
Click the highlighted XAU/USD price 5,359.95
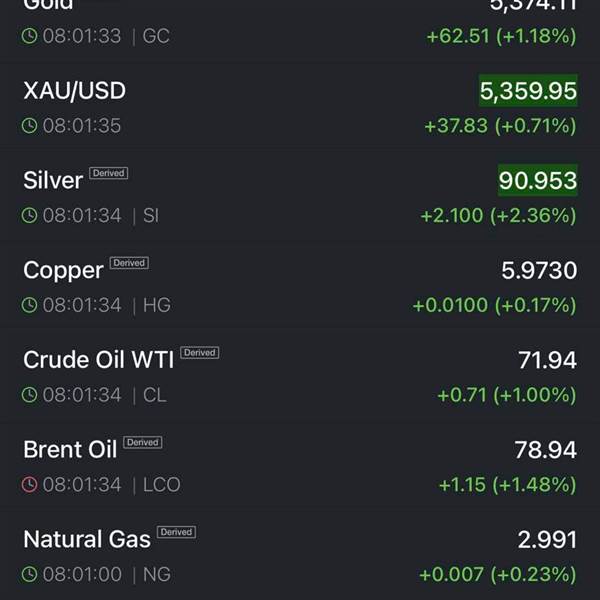pyautogui.click(x=528, y=91)
